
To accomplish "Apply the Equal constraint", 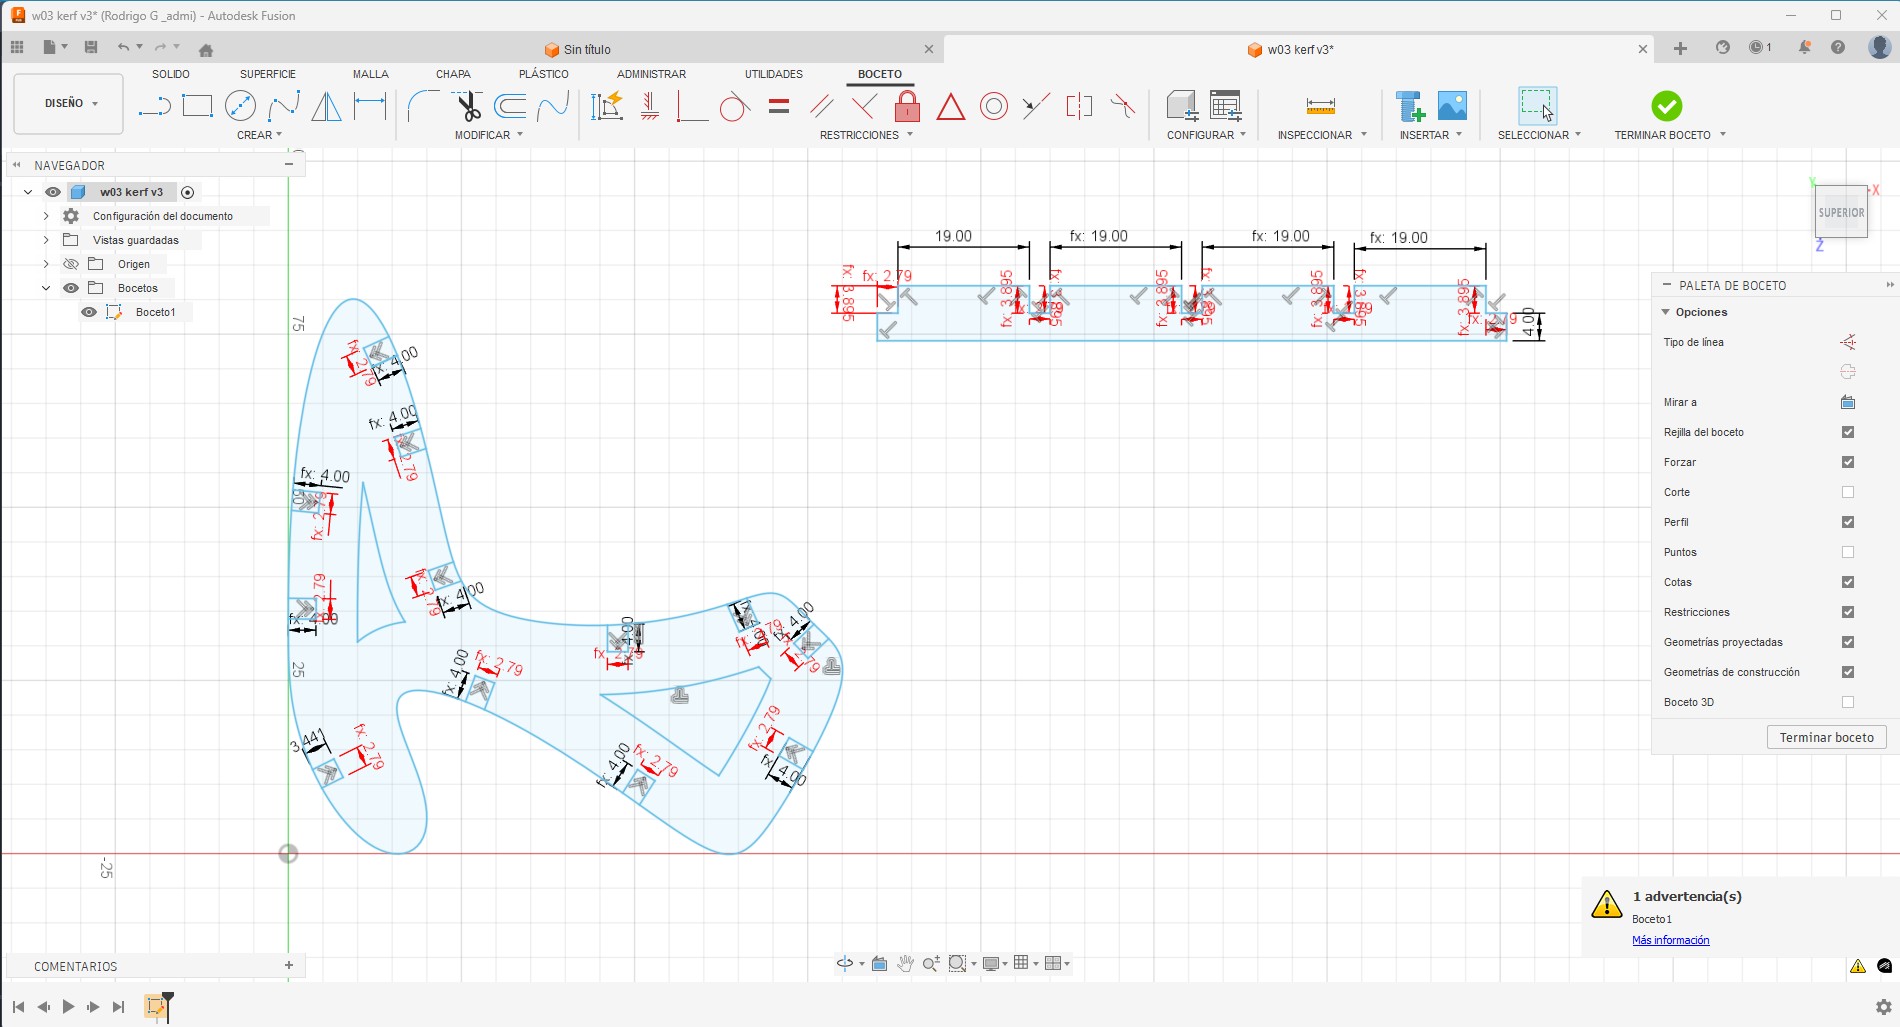I will click(779, 106).
